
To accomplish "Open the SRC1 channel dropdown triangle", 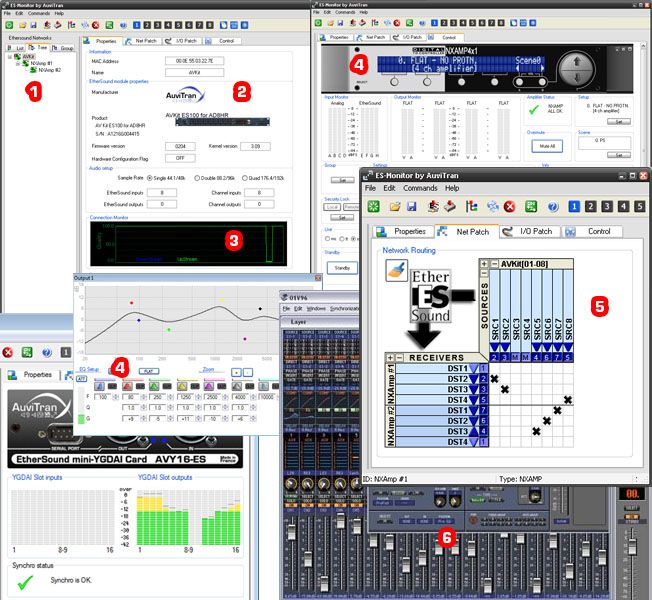I will 494,347.
